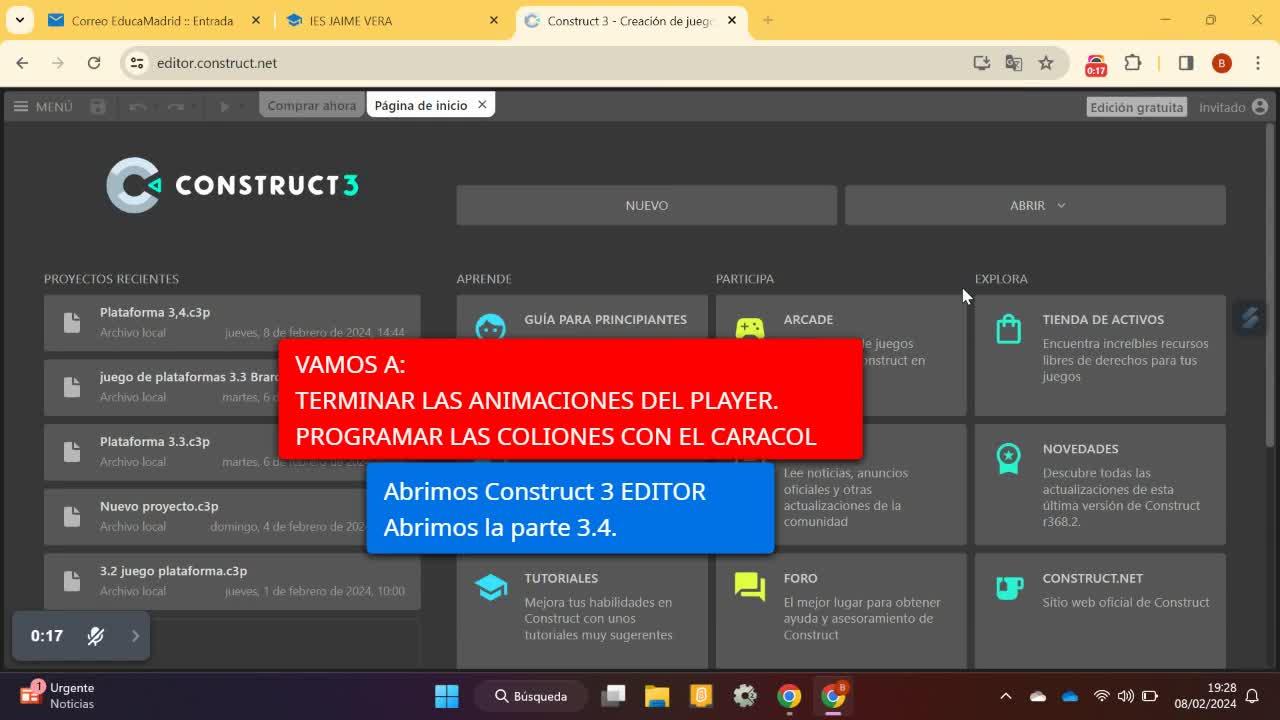Open the FORO card title
The height and width of the screenshot is (720, 1280).
tap(800, 579)
